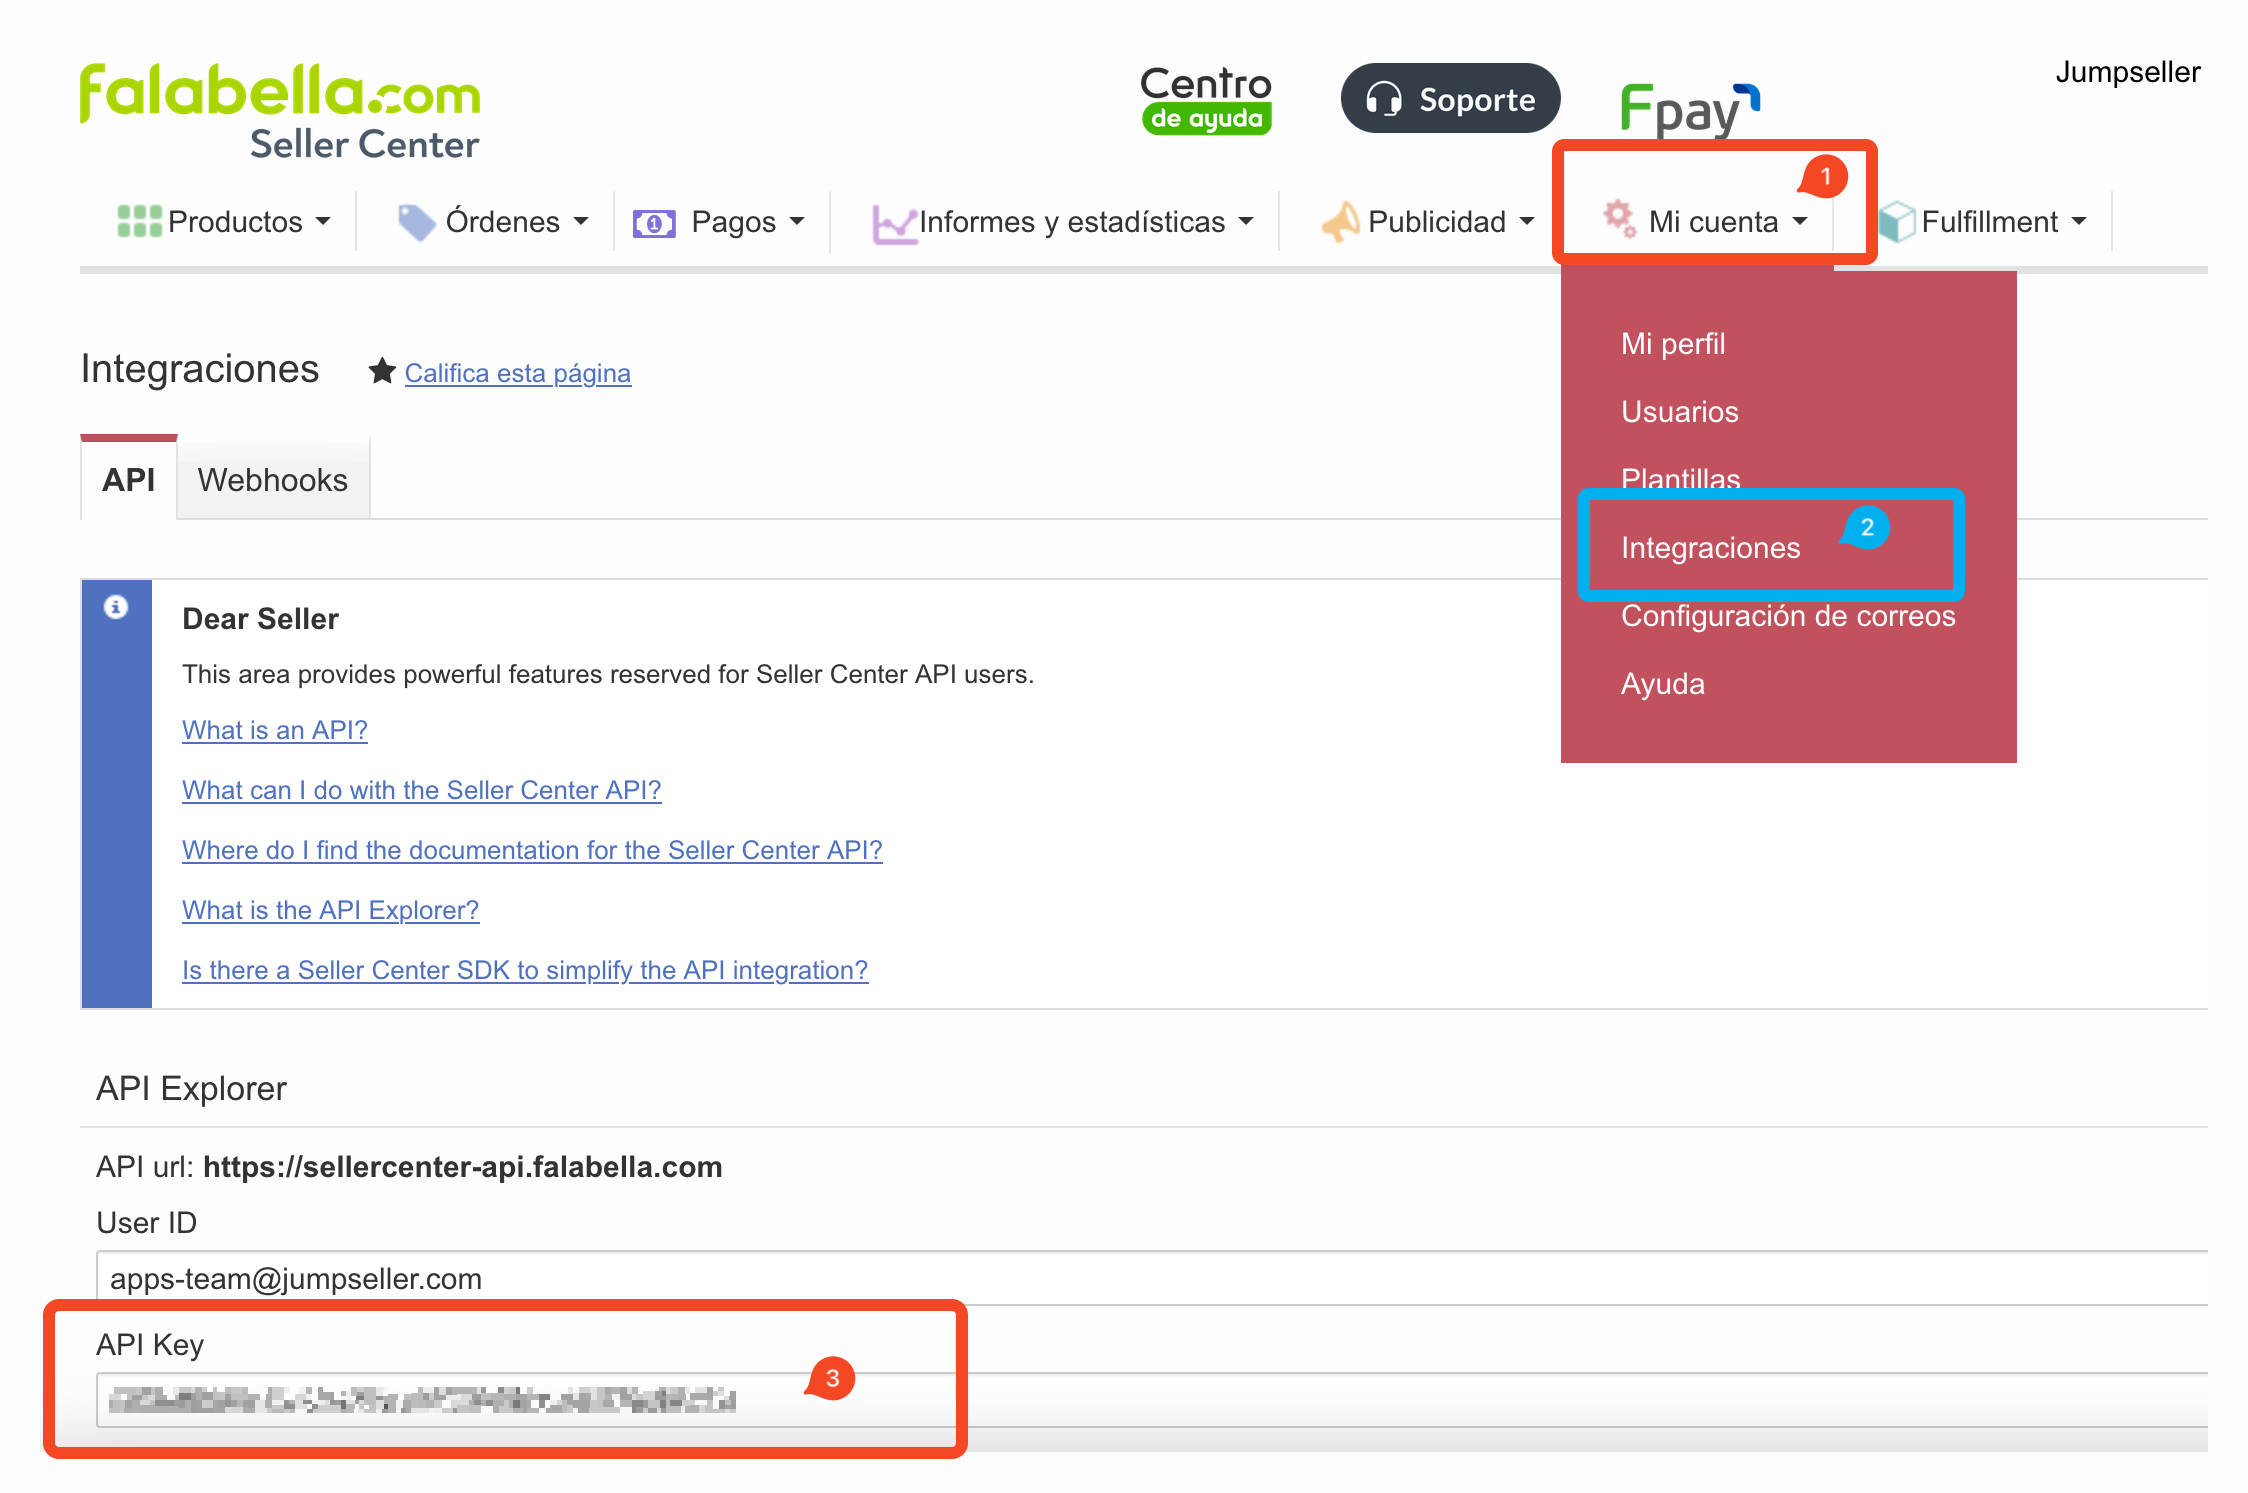The image size is (2248, 1493).
Task: Open the Fpay logo link
Action: (1688, 108)
